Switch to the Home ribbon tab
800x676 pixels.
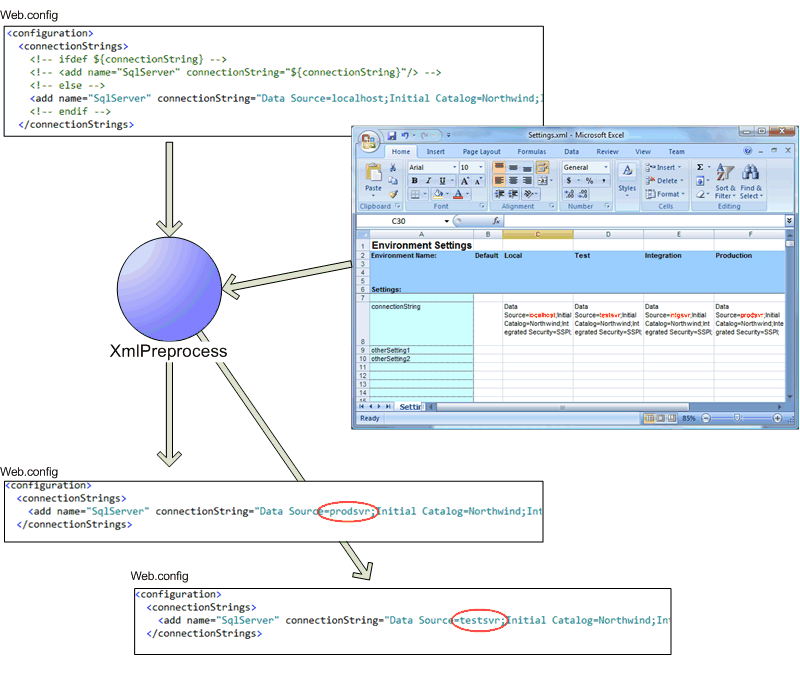401,152
